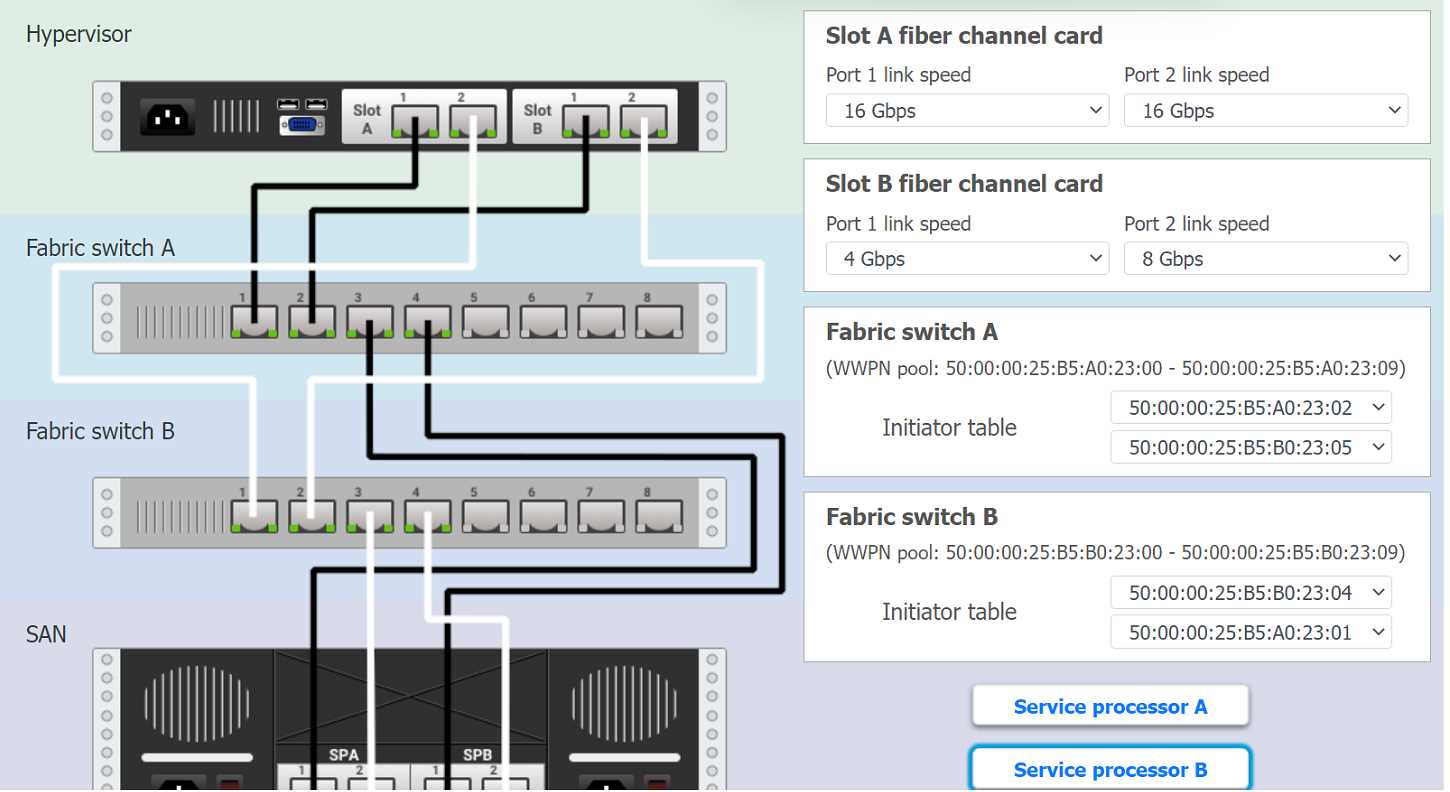Open Fabric switch A second initiator WWPN dropdown
This screenshot has height=792, width=1450.
1250,448
